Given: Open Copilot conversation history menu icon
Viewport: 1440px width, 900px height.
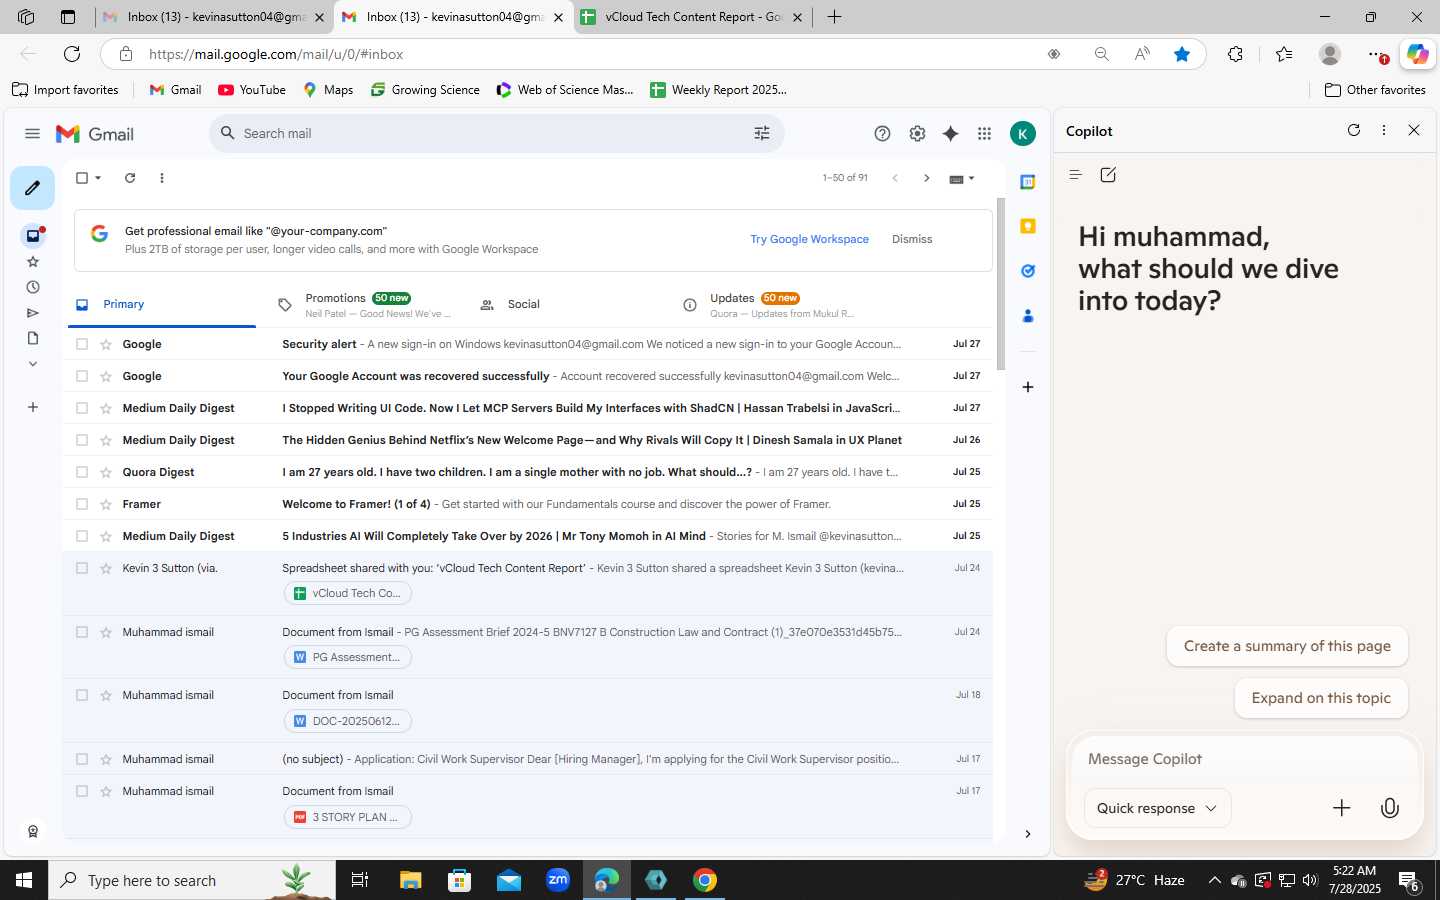Looking at the screenshot, I should 1076,175.
